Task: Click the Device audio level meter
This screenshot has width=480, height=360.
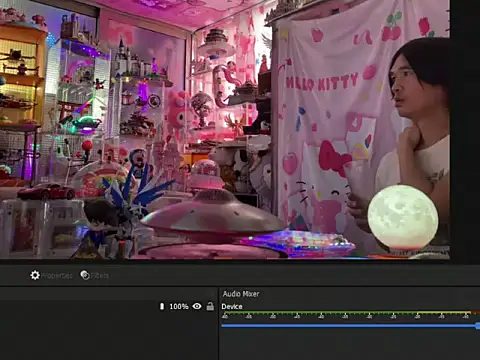Action: pos(350,314)
